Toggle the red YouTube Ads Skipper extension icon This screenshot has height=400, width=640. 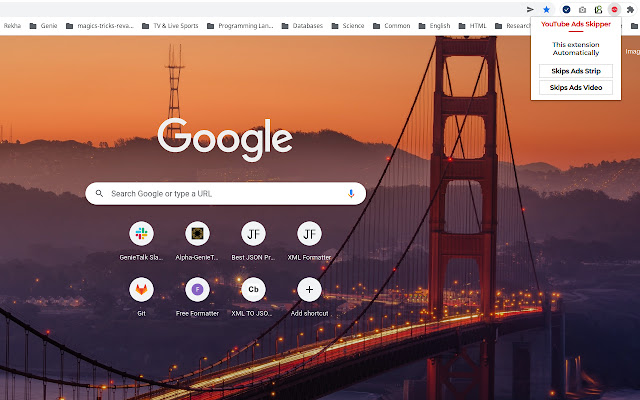point(614,9)
